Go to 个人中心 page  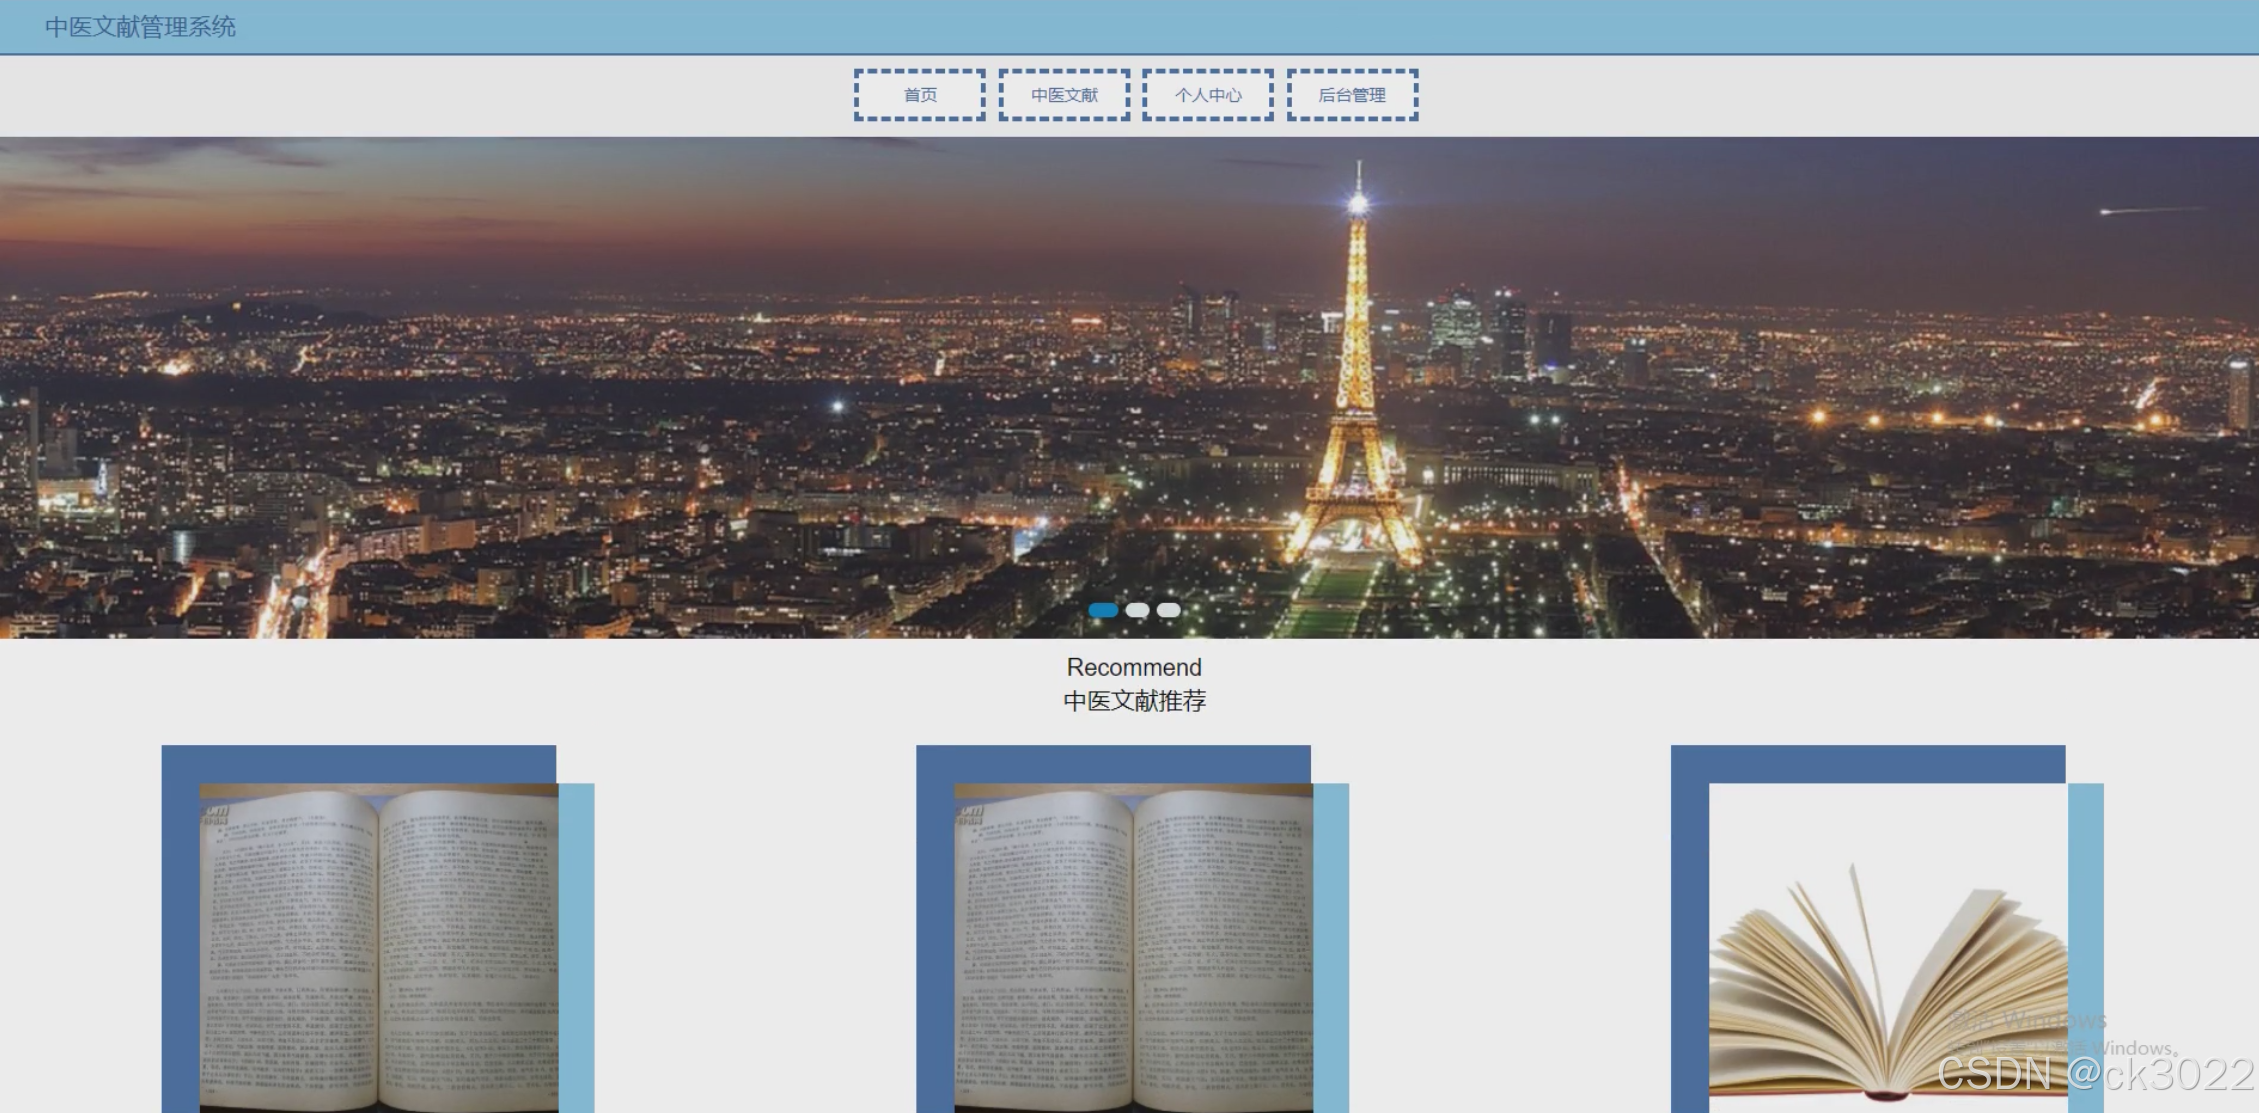click(1208, 95)
